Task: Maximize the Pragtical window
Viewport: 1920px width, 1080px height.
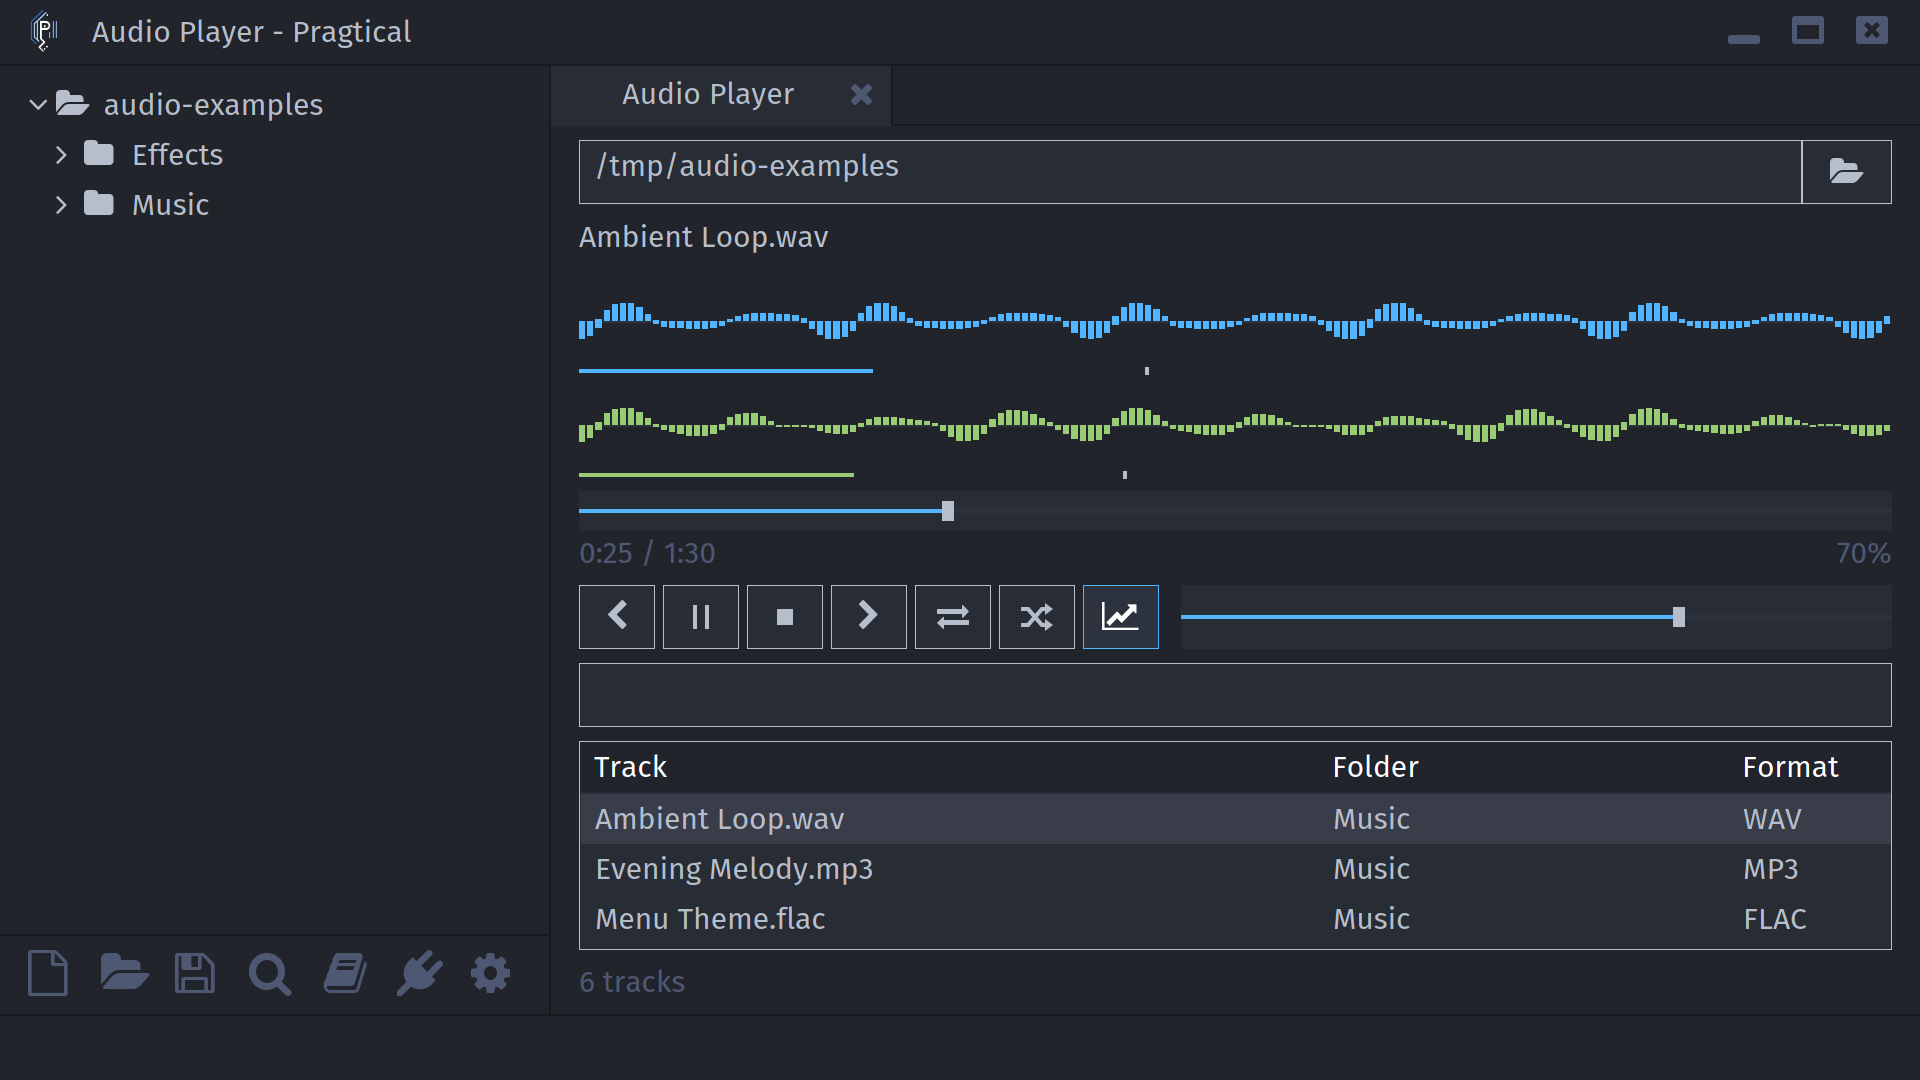Action: [x=1808, y=31]
